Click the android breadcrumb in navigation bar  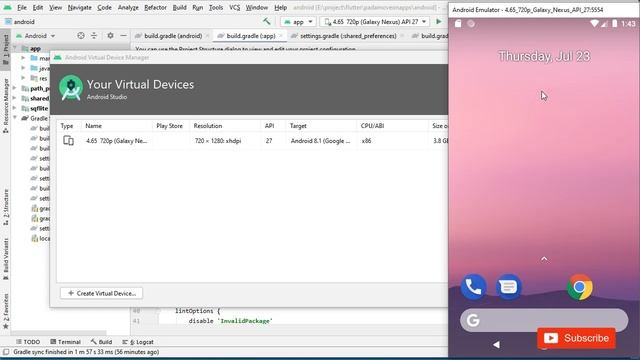pyautogui.click(x=20, y=22)
